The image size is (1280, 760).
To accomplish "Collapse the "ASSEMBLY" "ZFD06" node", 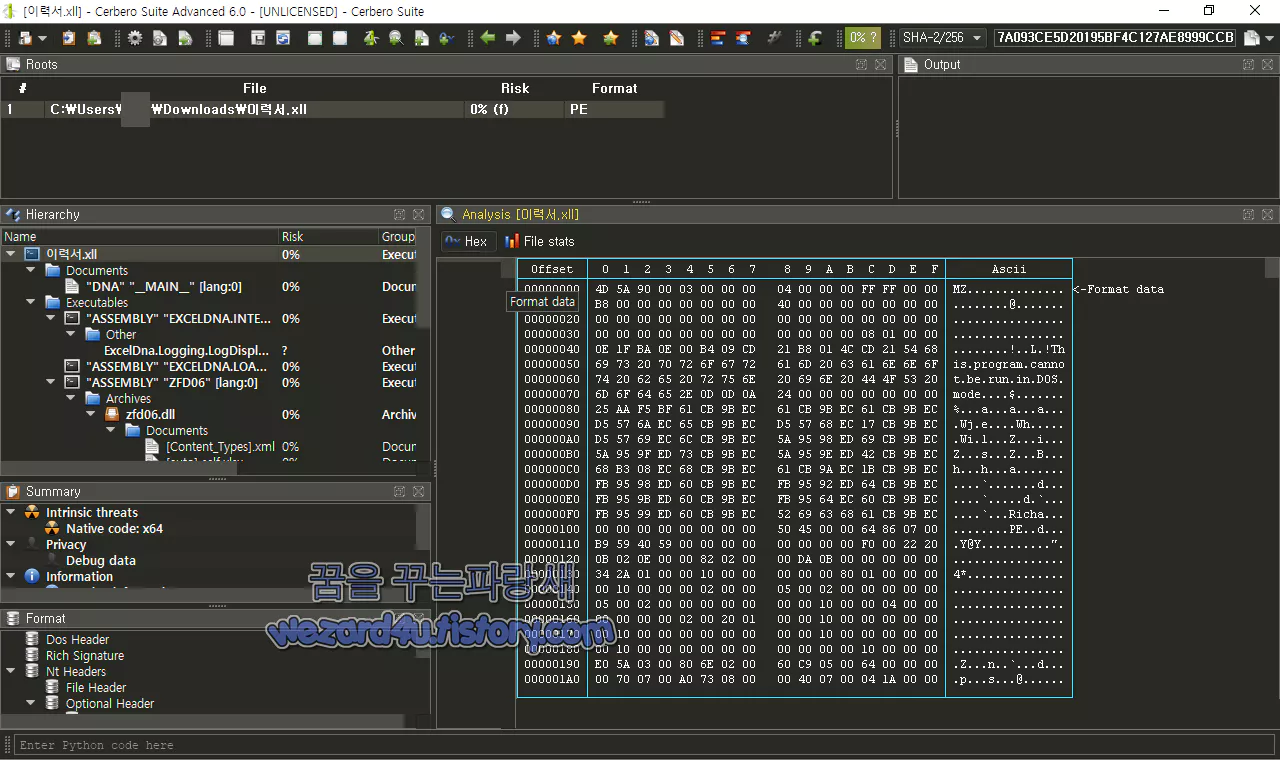I will (x=51, y=382).
